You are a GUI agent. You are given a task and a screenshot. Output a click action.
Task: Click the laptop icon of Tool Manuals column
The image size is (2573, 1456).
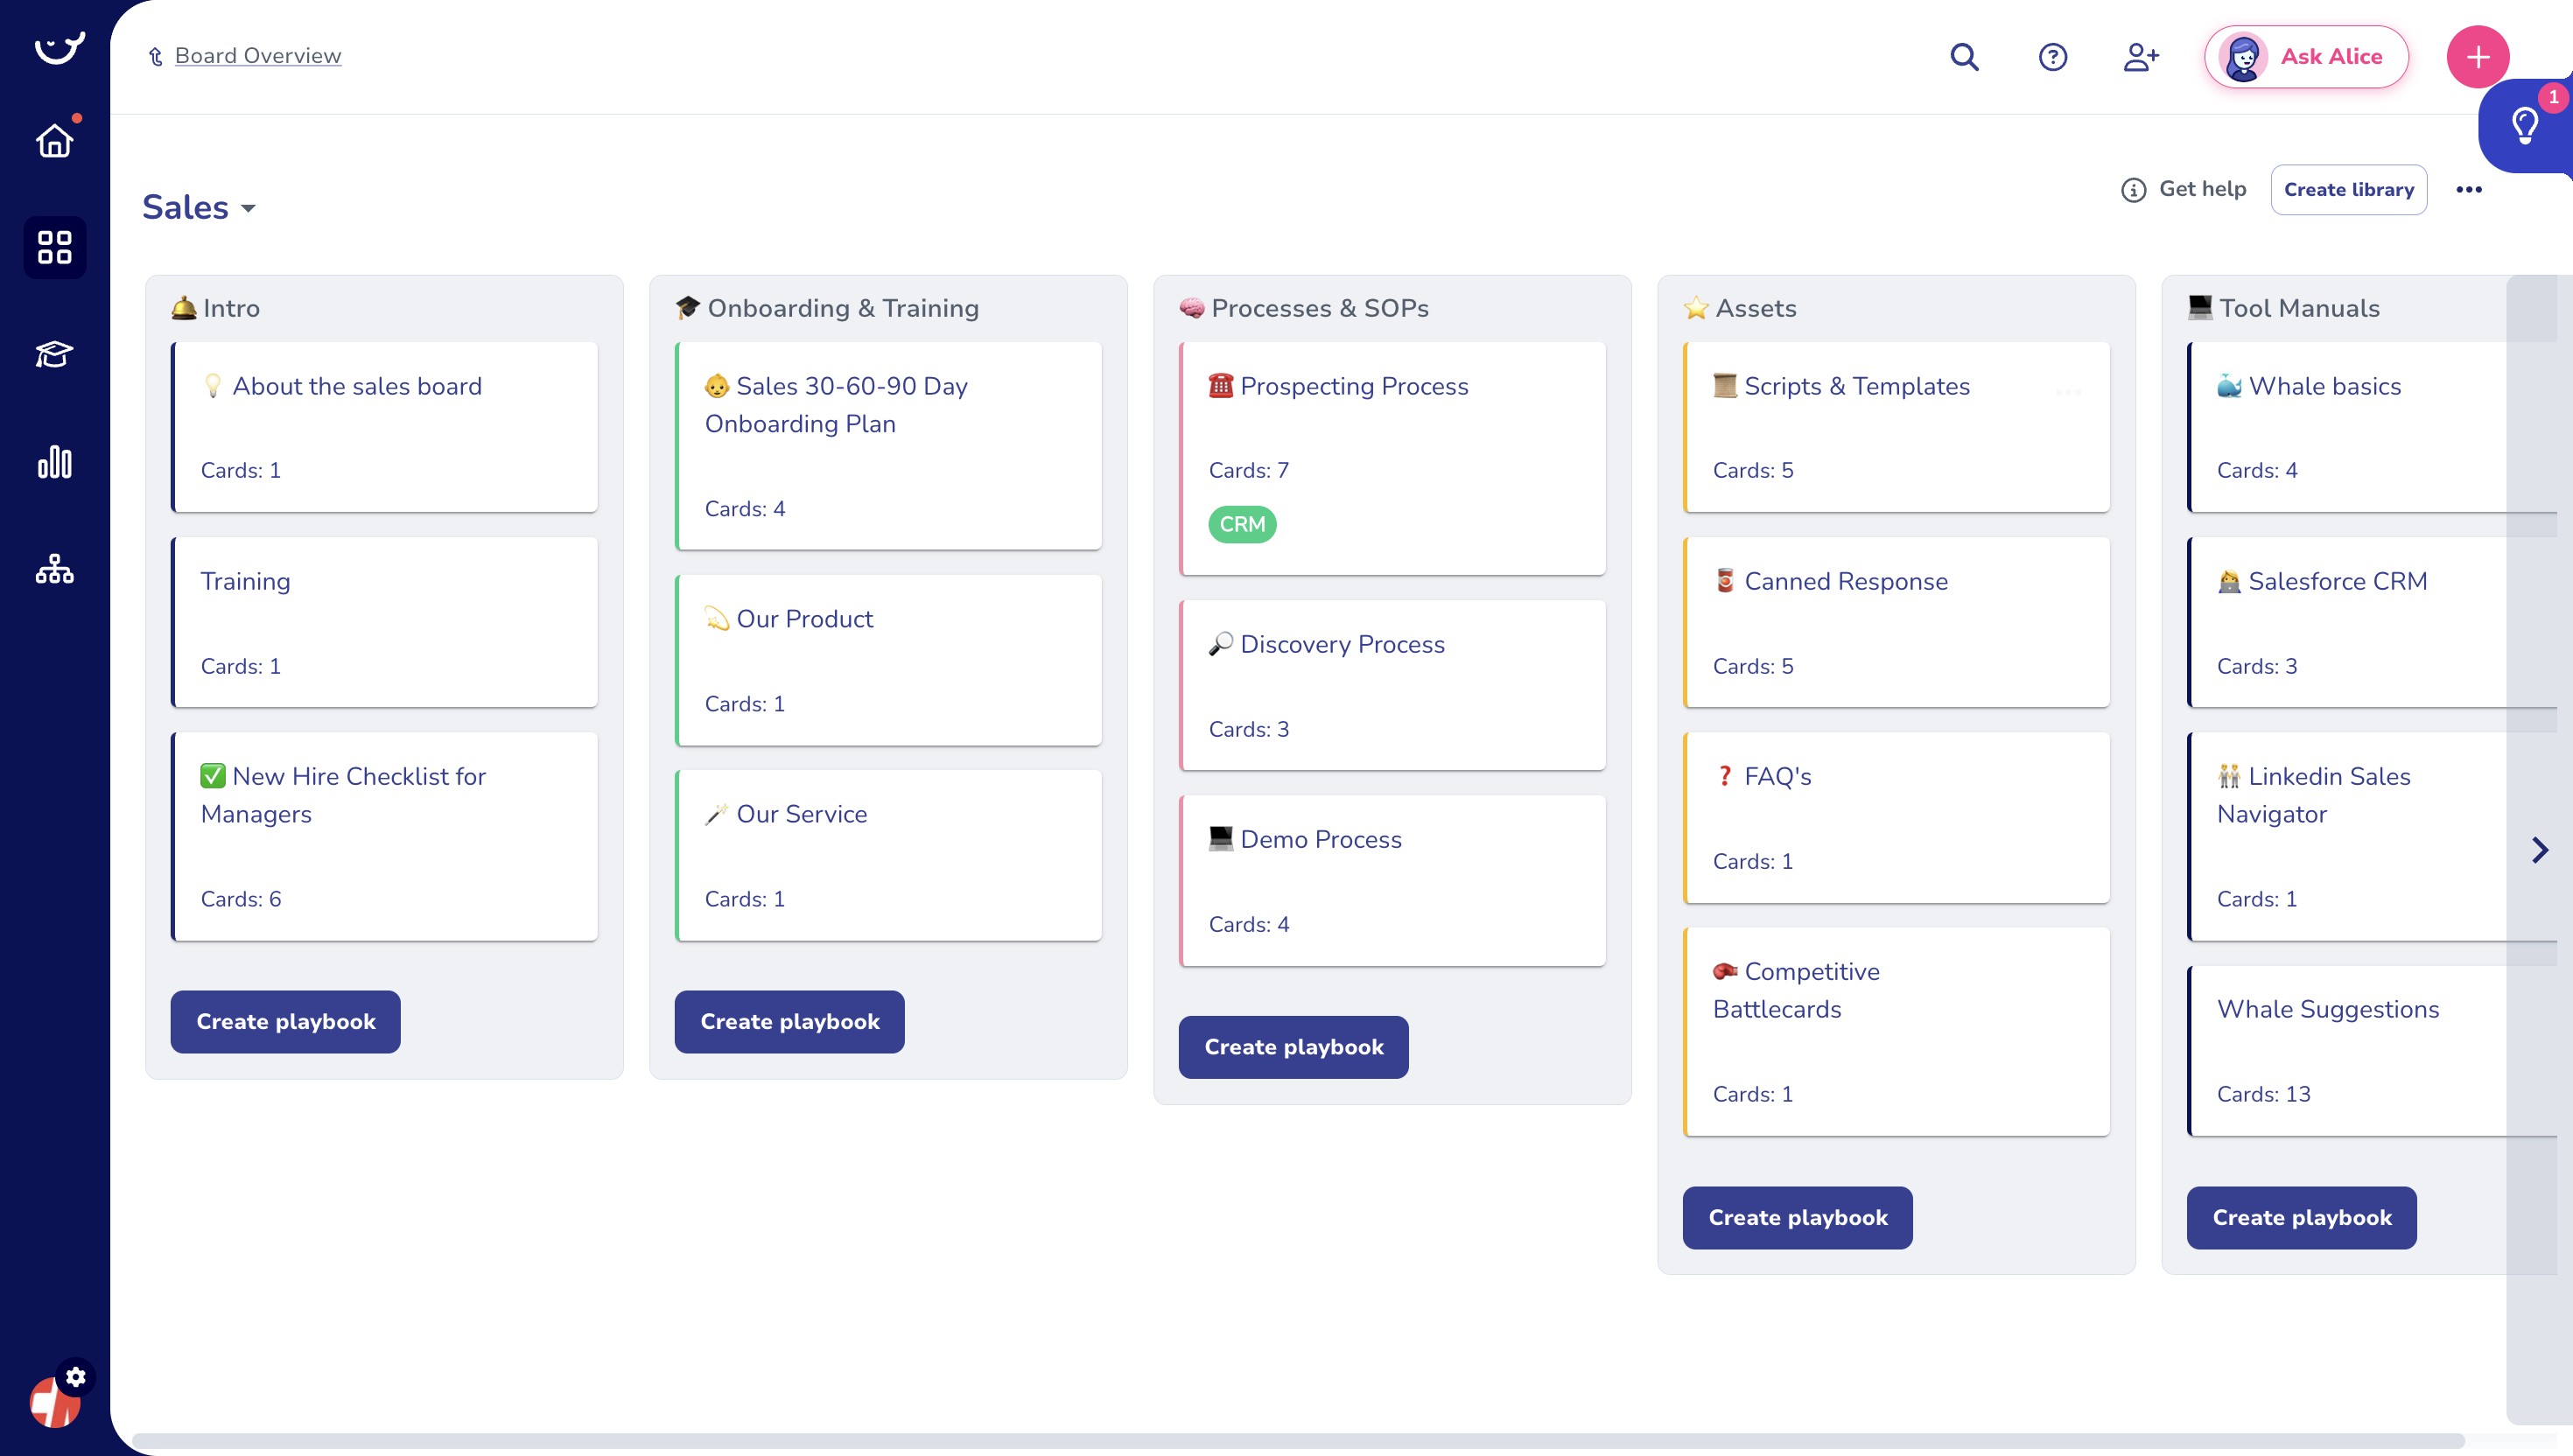[x=2200, y=308]
